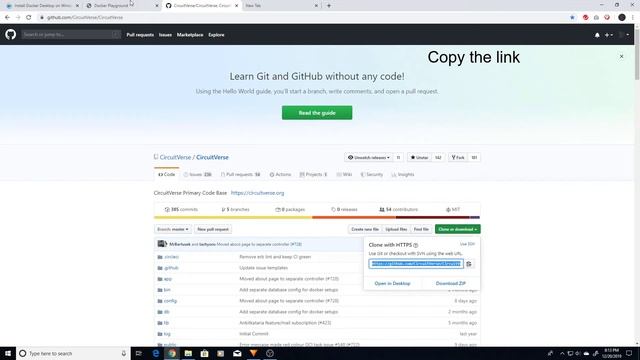The width and height of the screenshot is (640, 360).
Task: Expand the Branch: master dropdown
Action: [173, 229]
